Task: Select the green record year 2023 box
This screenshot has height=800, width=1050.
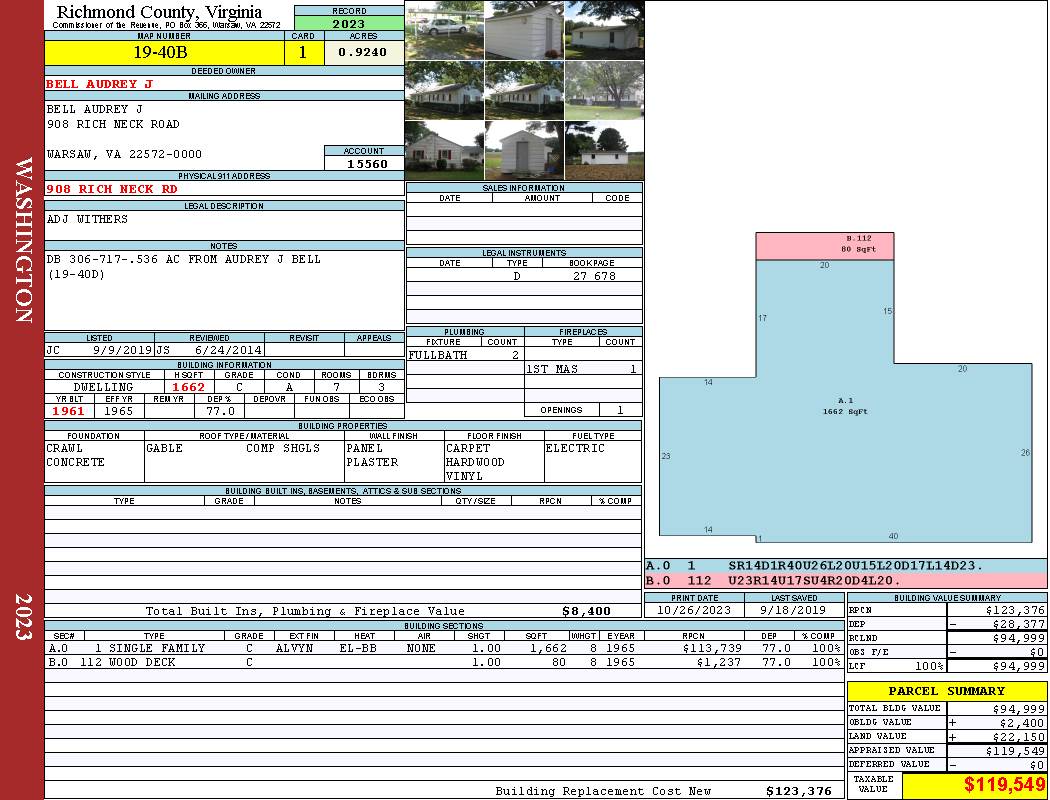Action: coord(349,23)
